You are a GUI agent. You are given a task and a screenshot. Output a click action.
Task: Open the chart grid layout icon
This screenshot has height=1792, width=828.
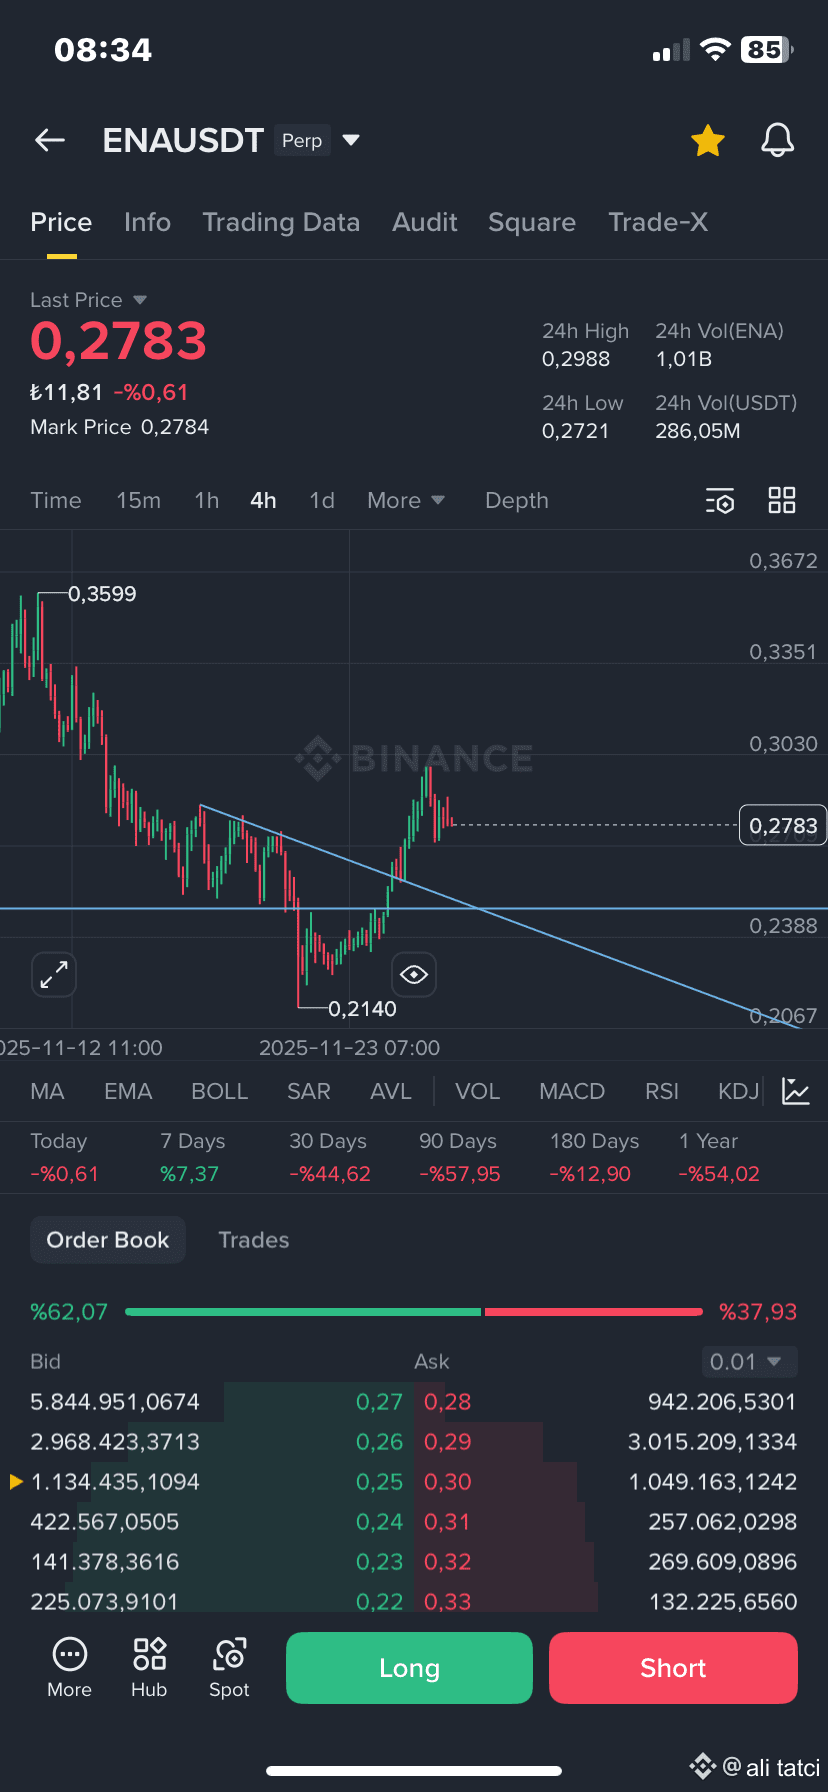click(782, 500)
